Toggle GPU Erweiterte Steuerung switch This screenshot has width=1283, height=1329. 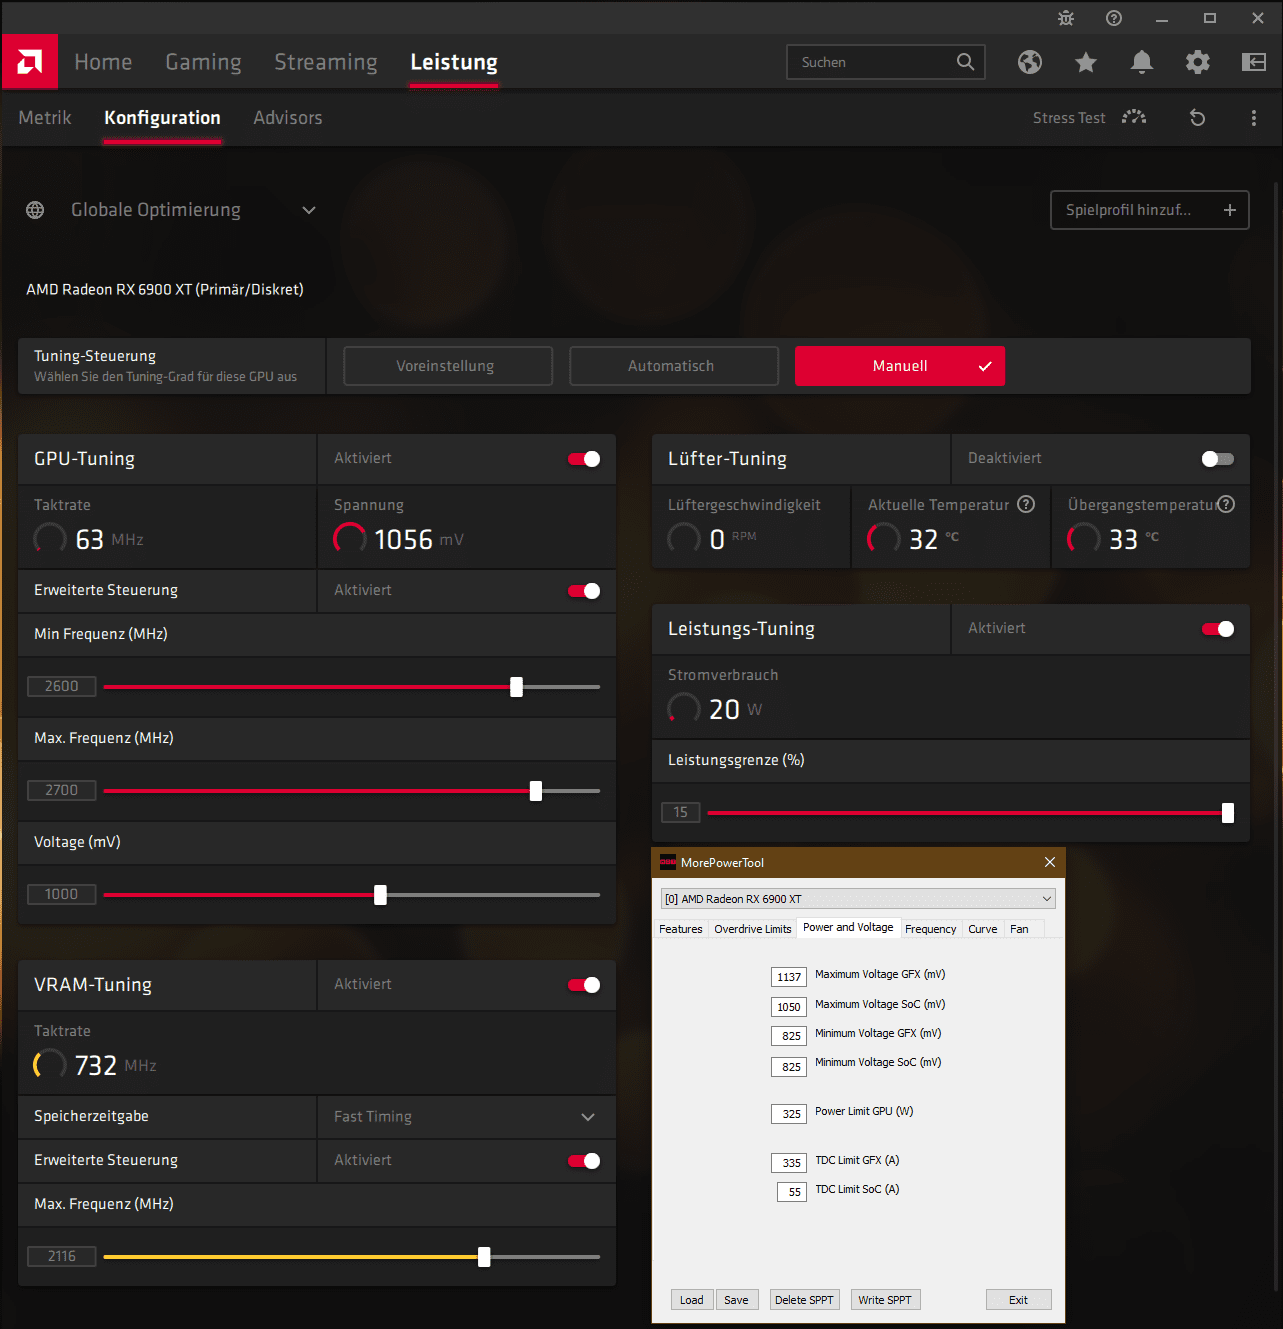(584, 591)
